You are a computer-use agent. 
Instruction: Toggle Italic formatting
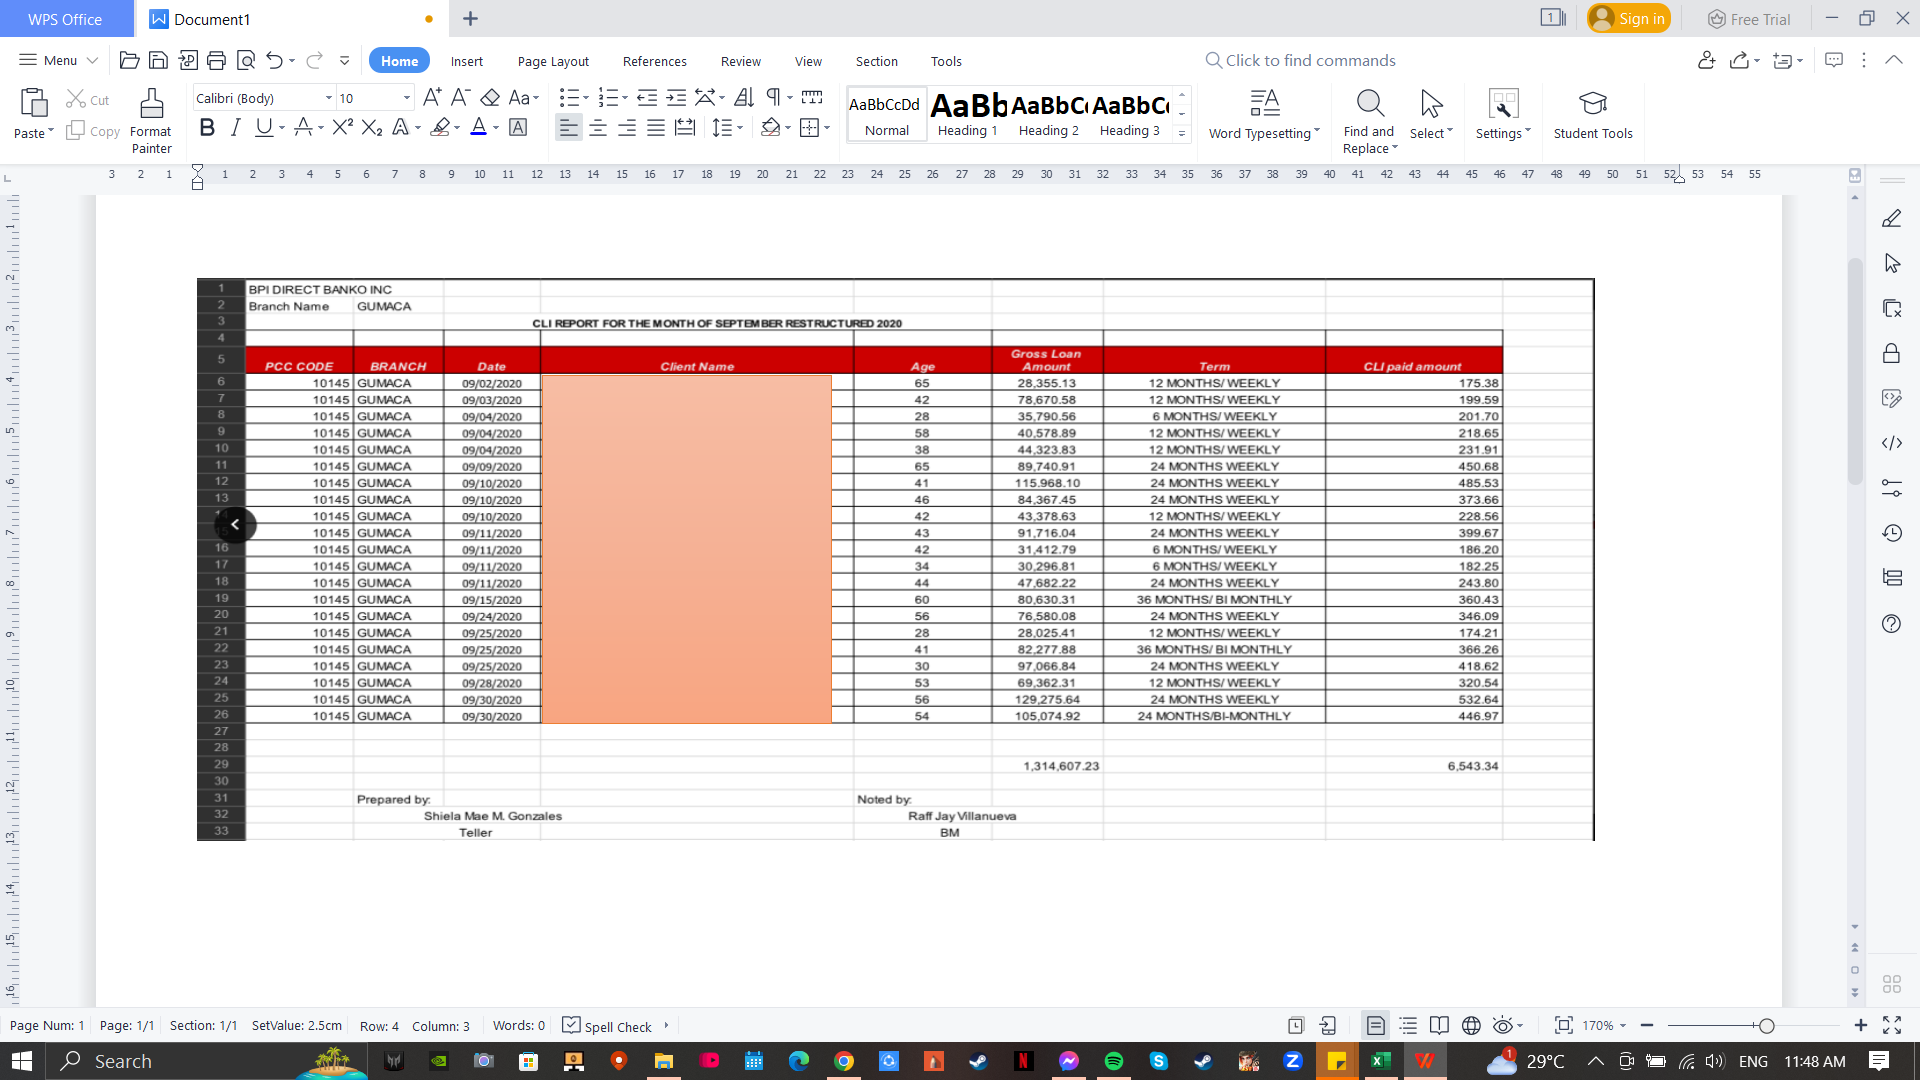(235, 127)
